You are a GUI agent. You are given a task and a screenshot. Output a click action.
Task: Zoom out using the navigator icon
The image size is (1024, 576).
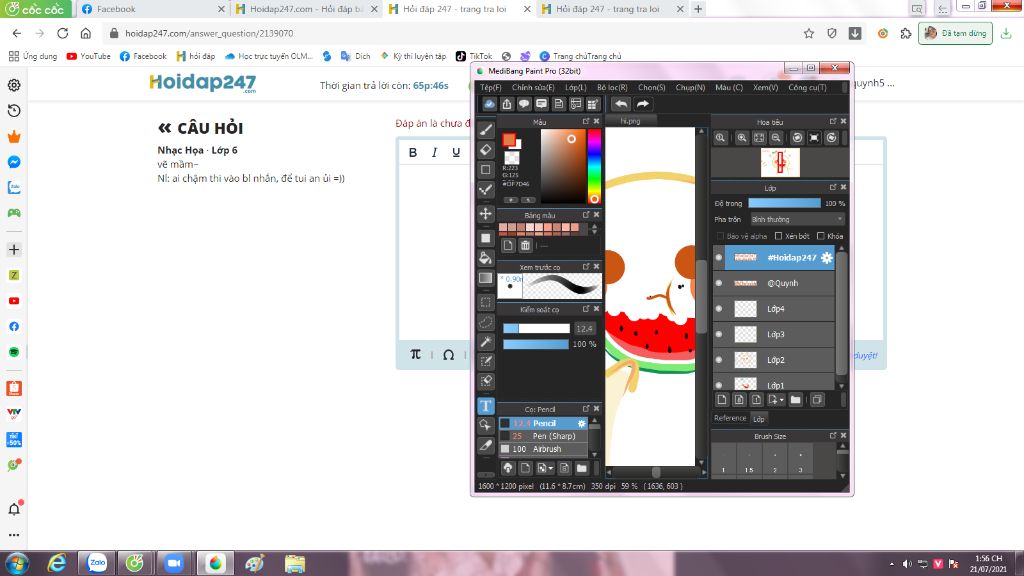pyautogui.click(x=776, y=138)
